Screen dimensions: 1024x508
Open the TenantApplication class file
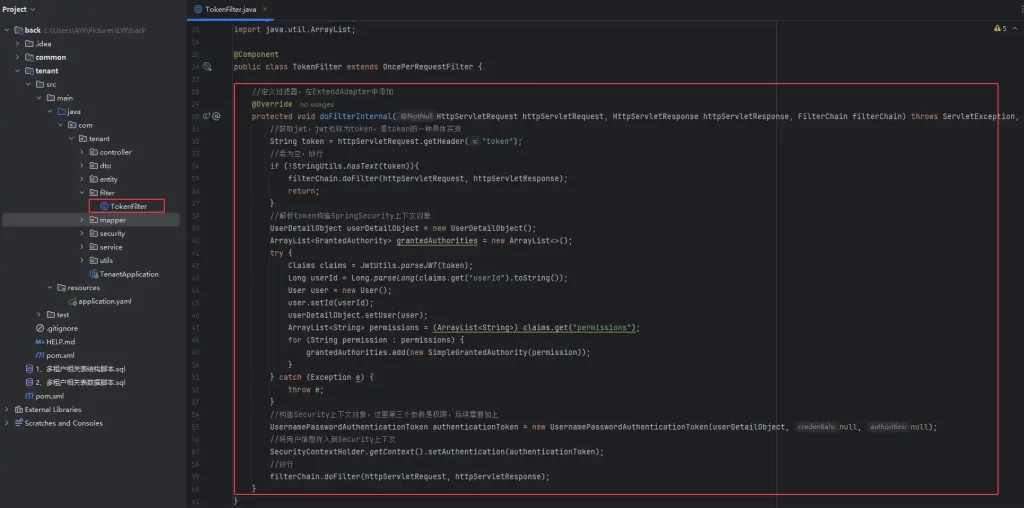(x=128, y=274)
